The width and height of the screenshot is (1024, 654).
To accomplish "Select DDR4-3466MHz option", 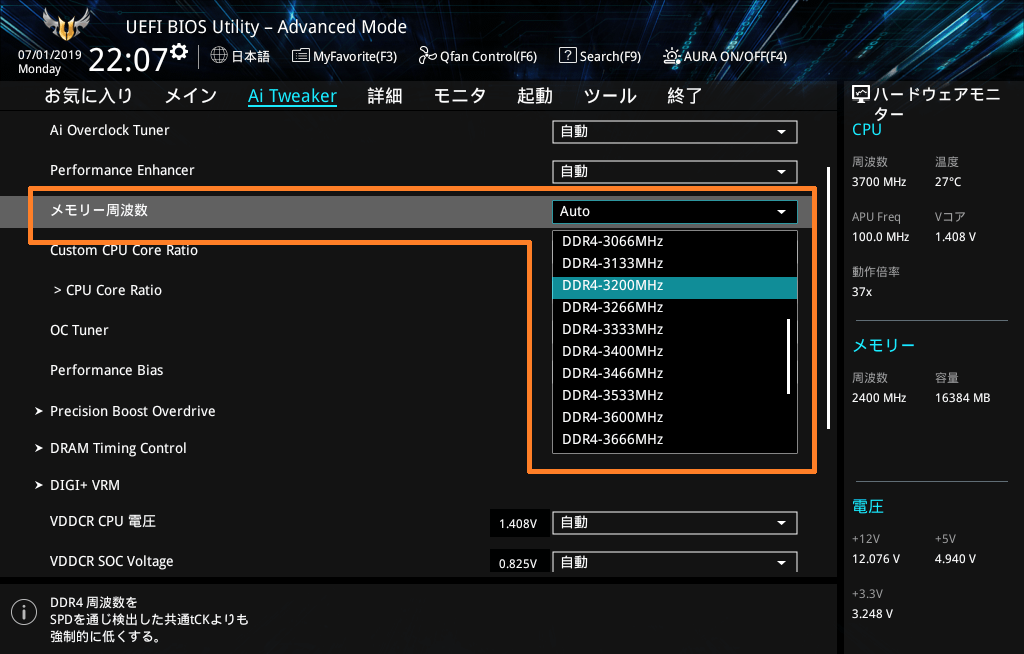I will [675, 374].
